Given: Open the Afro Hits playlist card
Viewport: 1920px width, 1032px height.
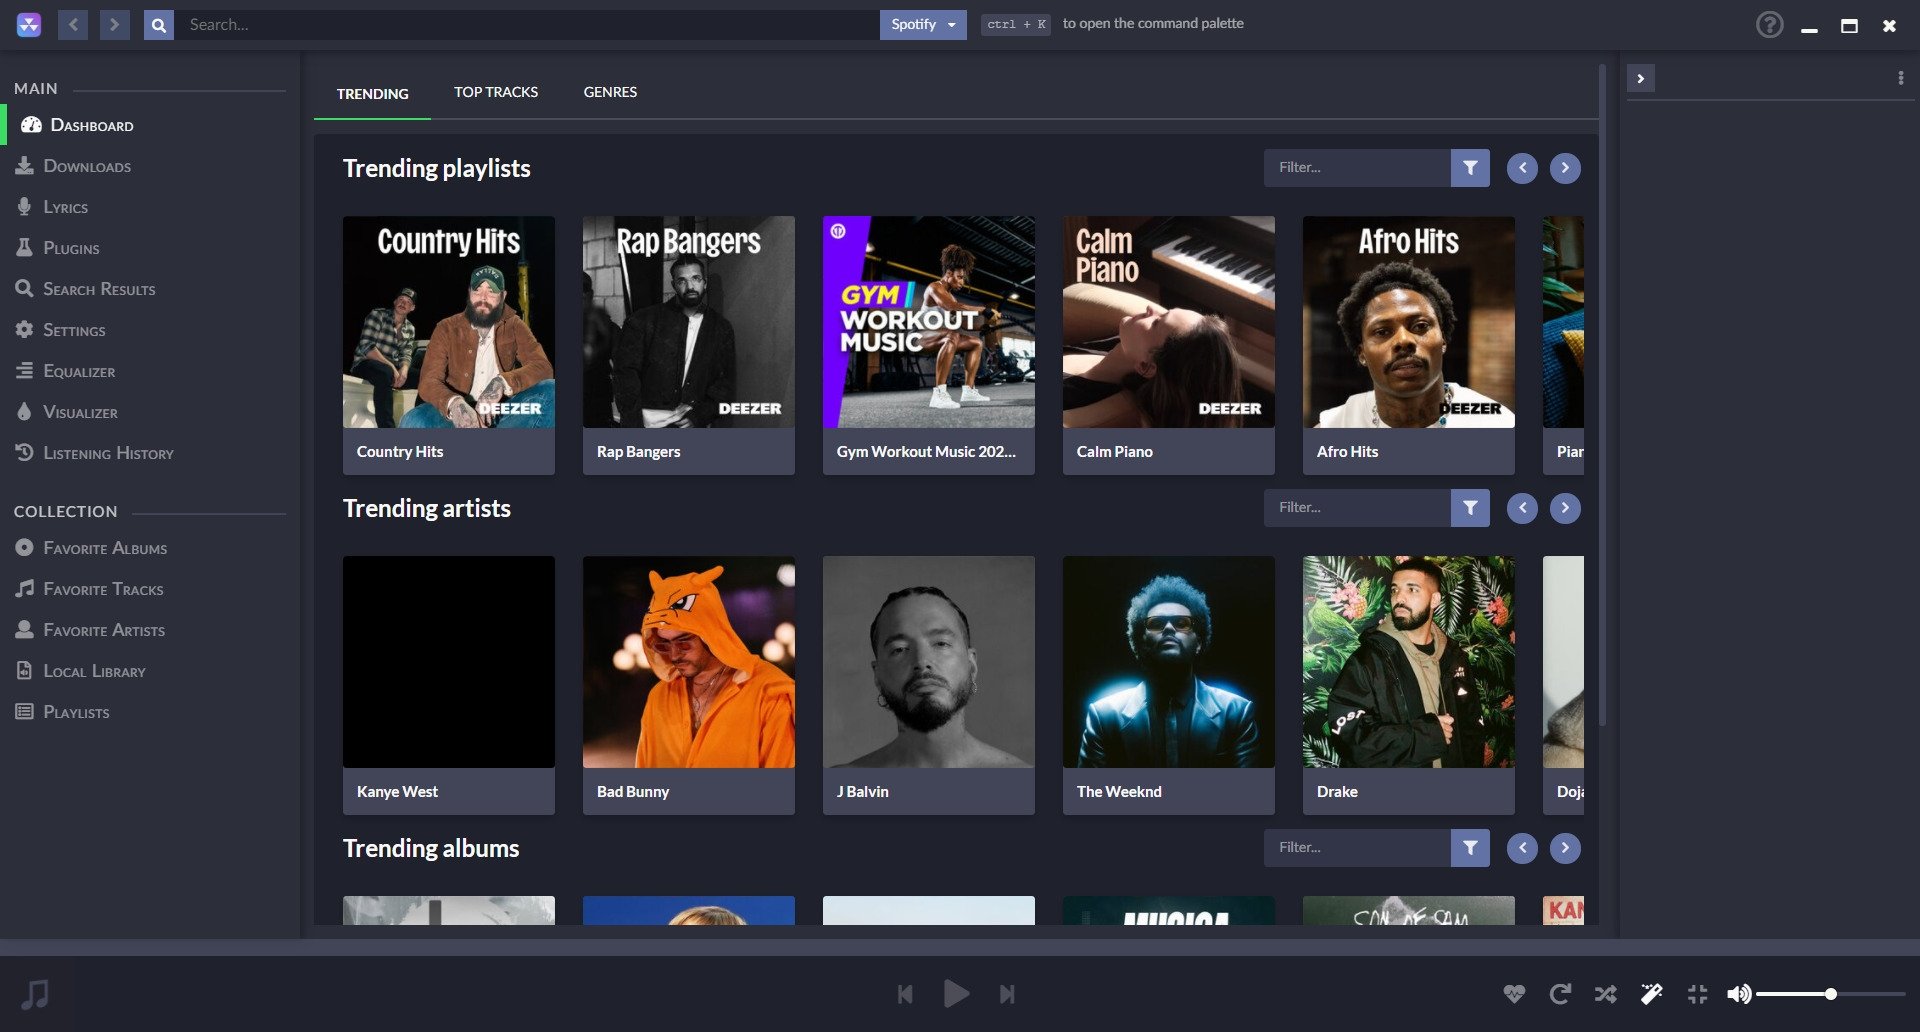Looking at the screenshot, I should (x=1409, y=345).
